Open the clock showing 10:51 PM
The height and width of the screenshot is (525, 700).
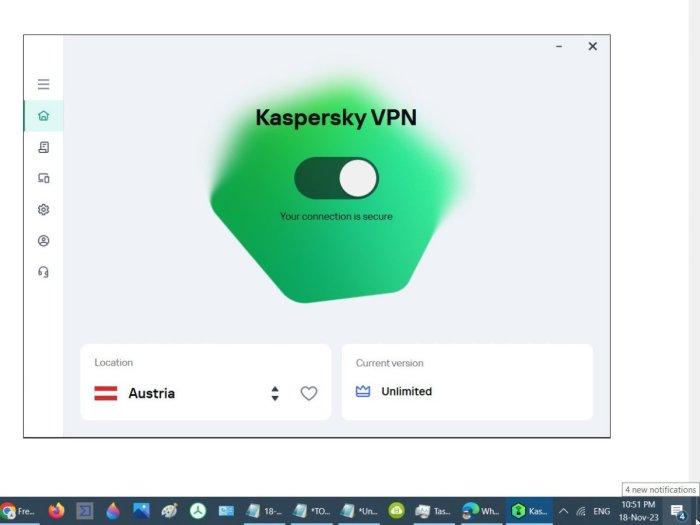point(638,511)
